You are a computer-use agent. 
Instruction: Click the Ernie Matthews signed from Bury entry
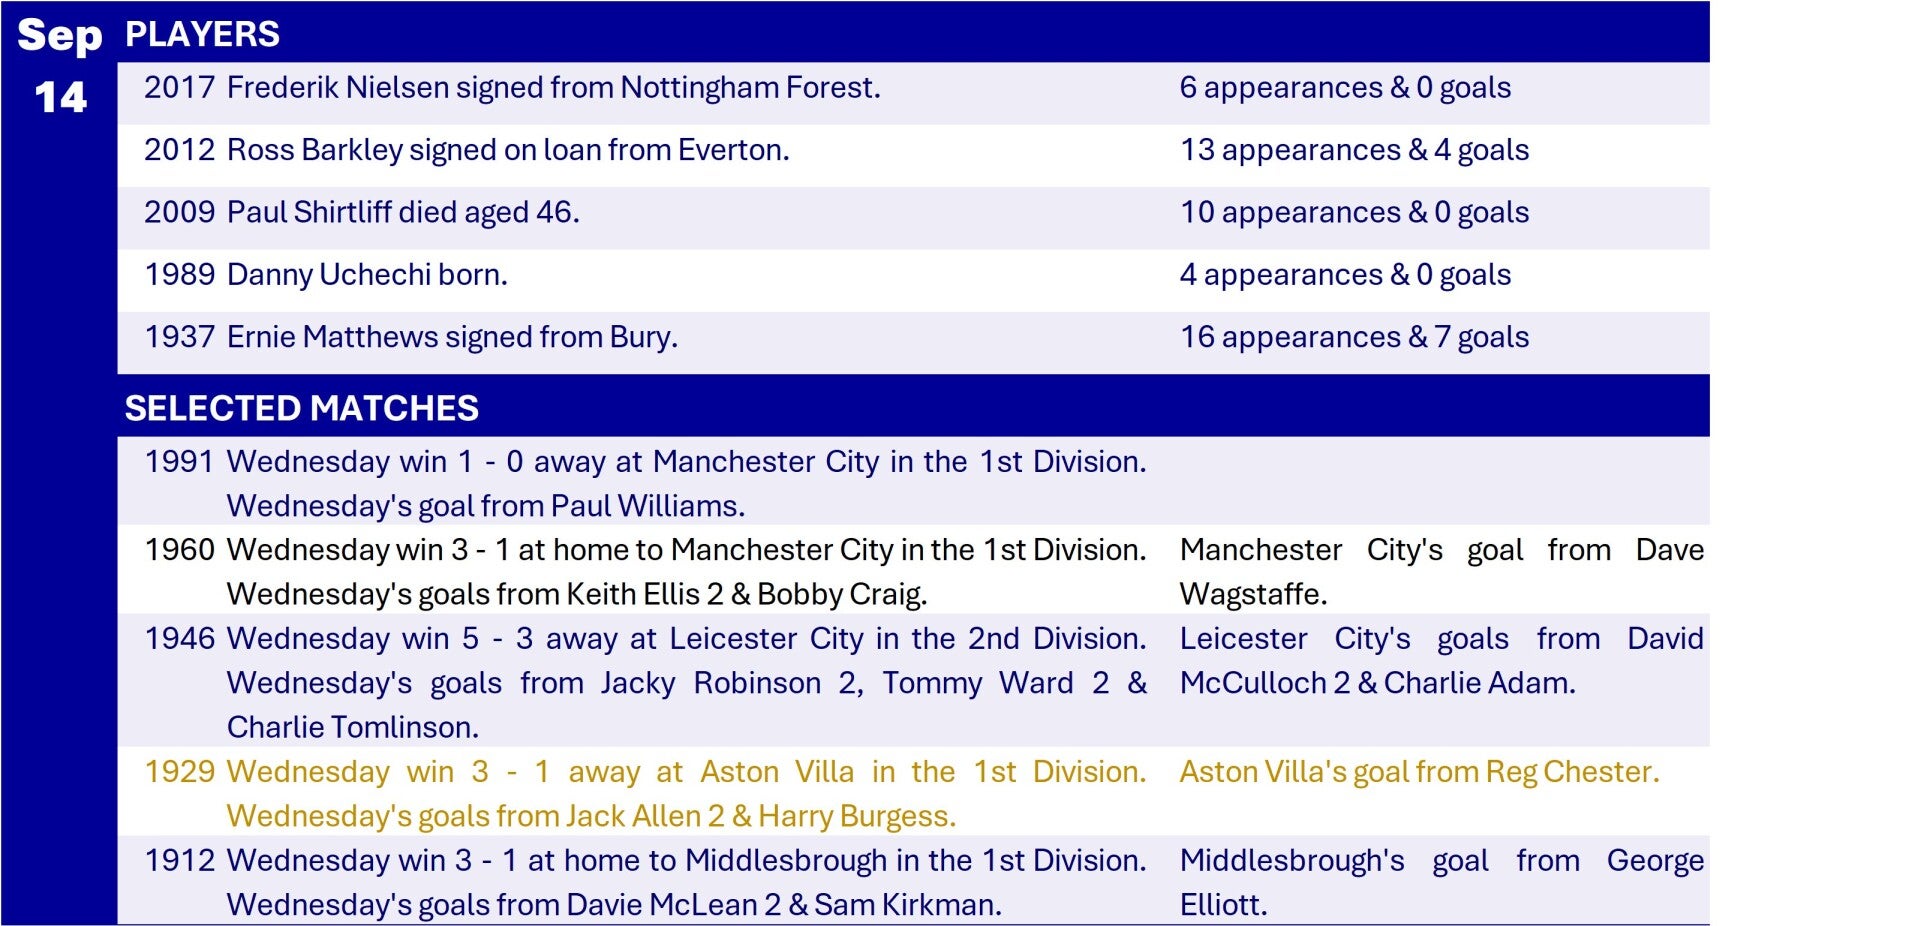tap(411, 337)
